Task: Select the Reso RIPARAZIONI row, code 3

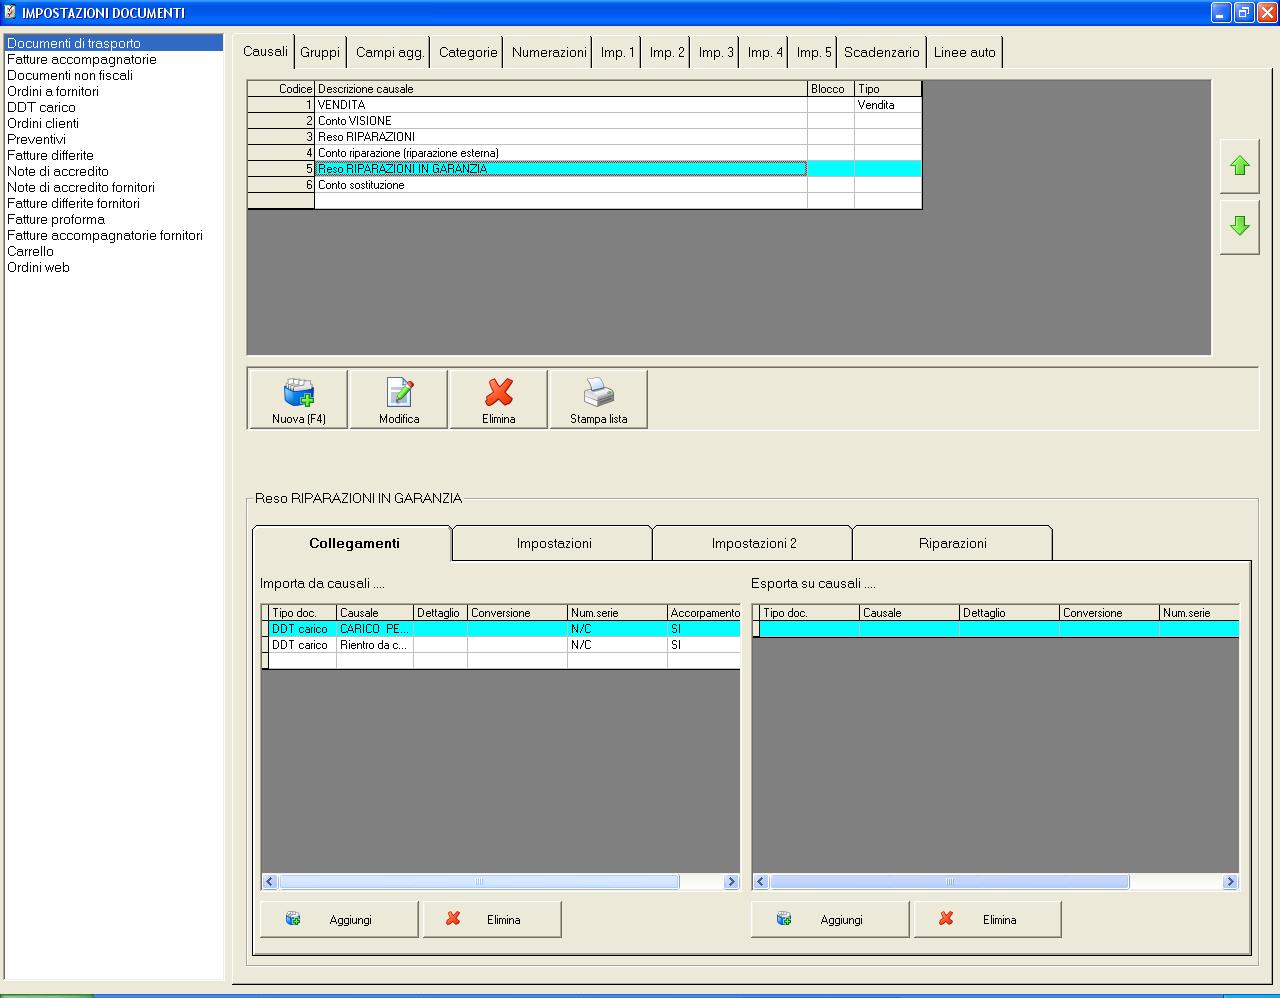Action: (584, 137)
